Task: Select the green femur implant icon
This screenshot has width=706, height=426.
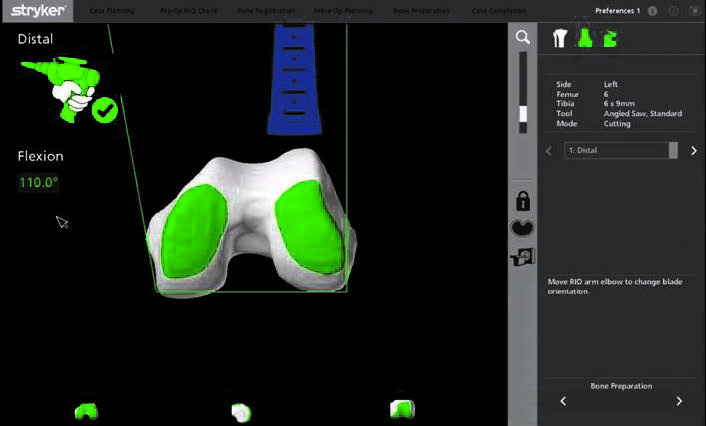Action: (584, 39)
